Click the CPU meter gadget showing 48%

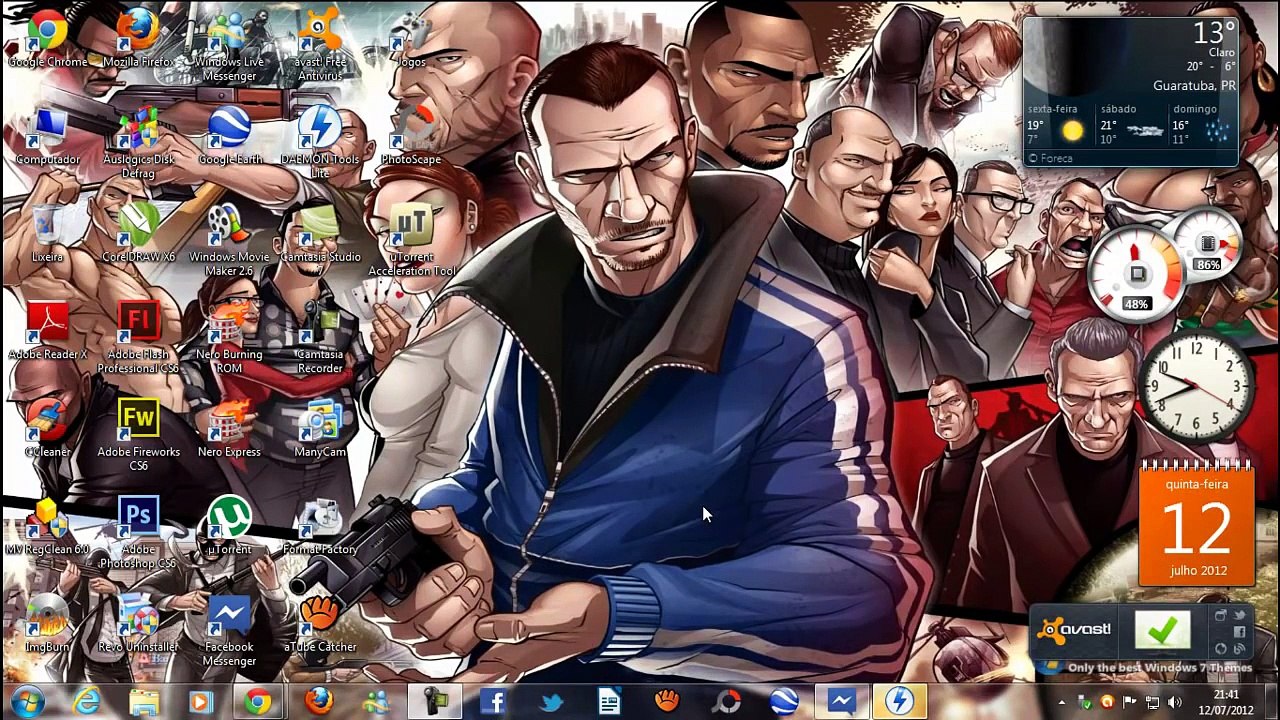1137,275
